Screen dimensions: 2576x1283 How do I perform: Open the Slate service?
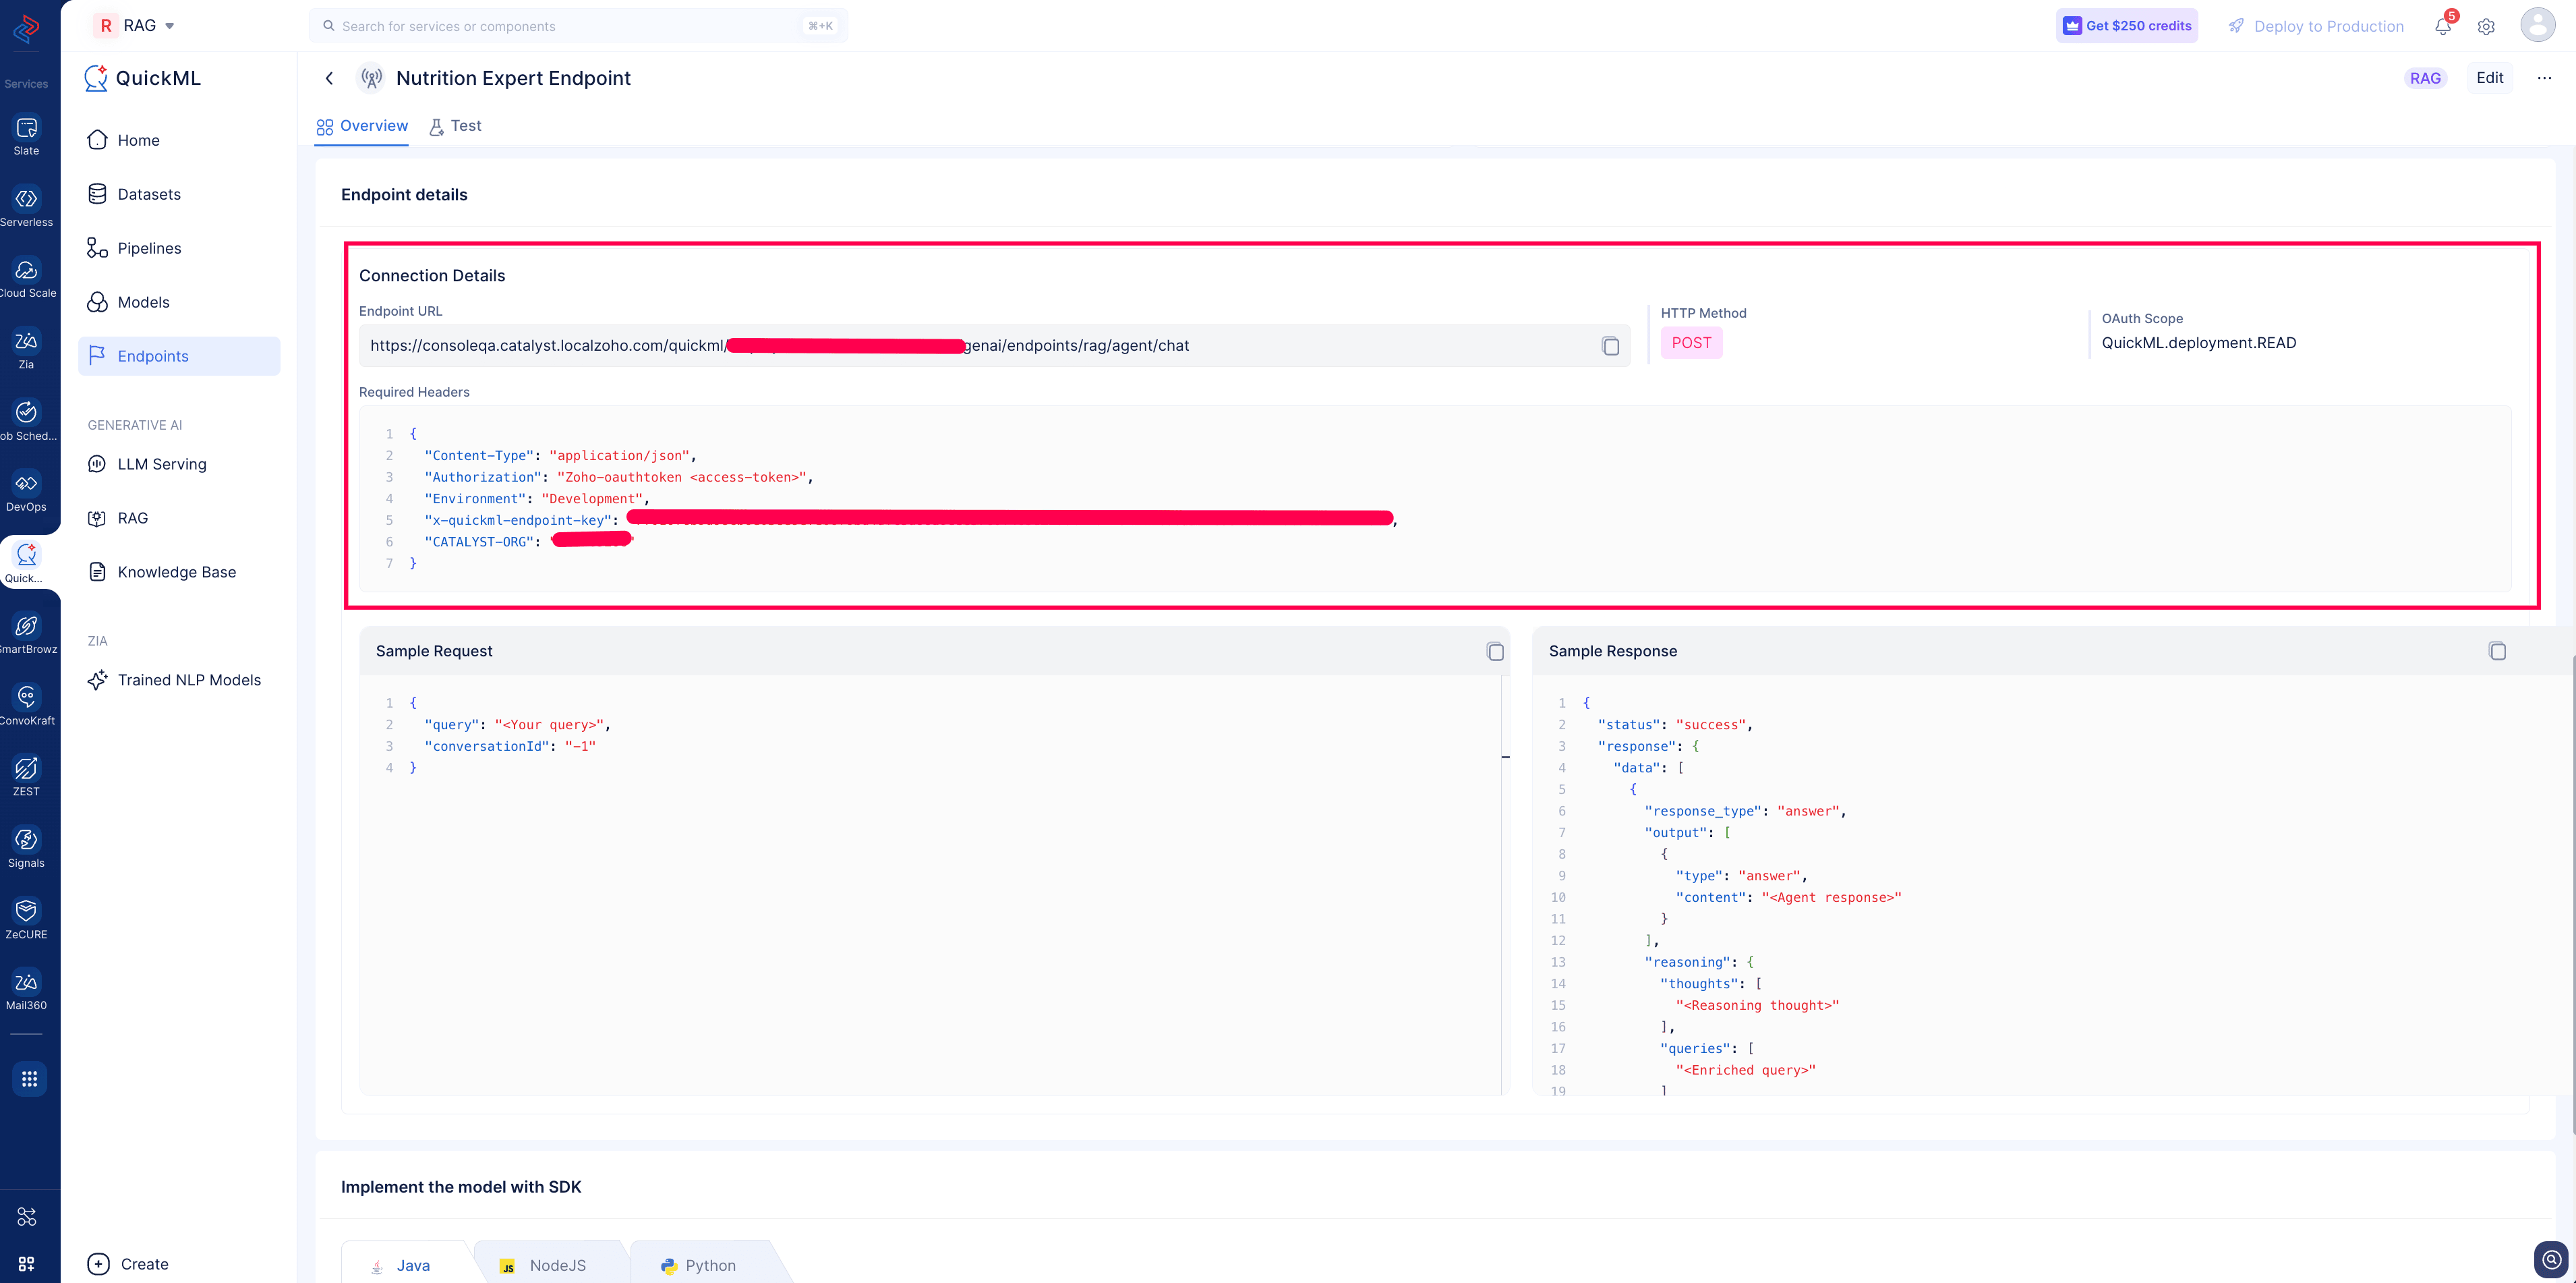(27, 136)
